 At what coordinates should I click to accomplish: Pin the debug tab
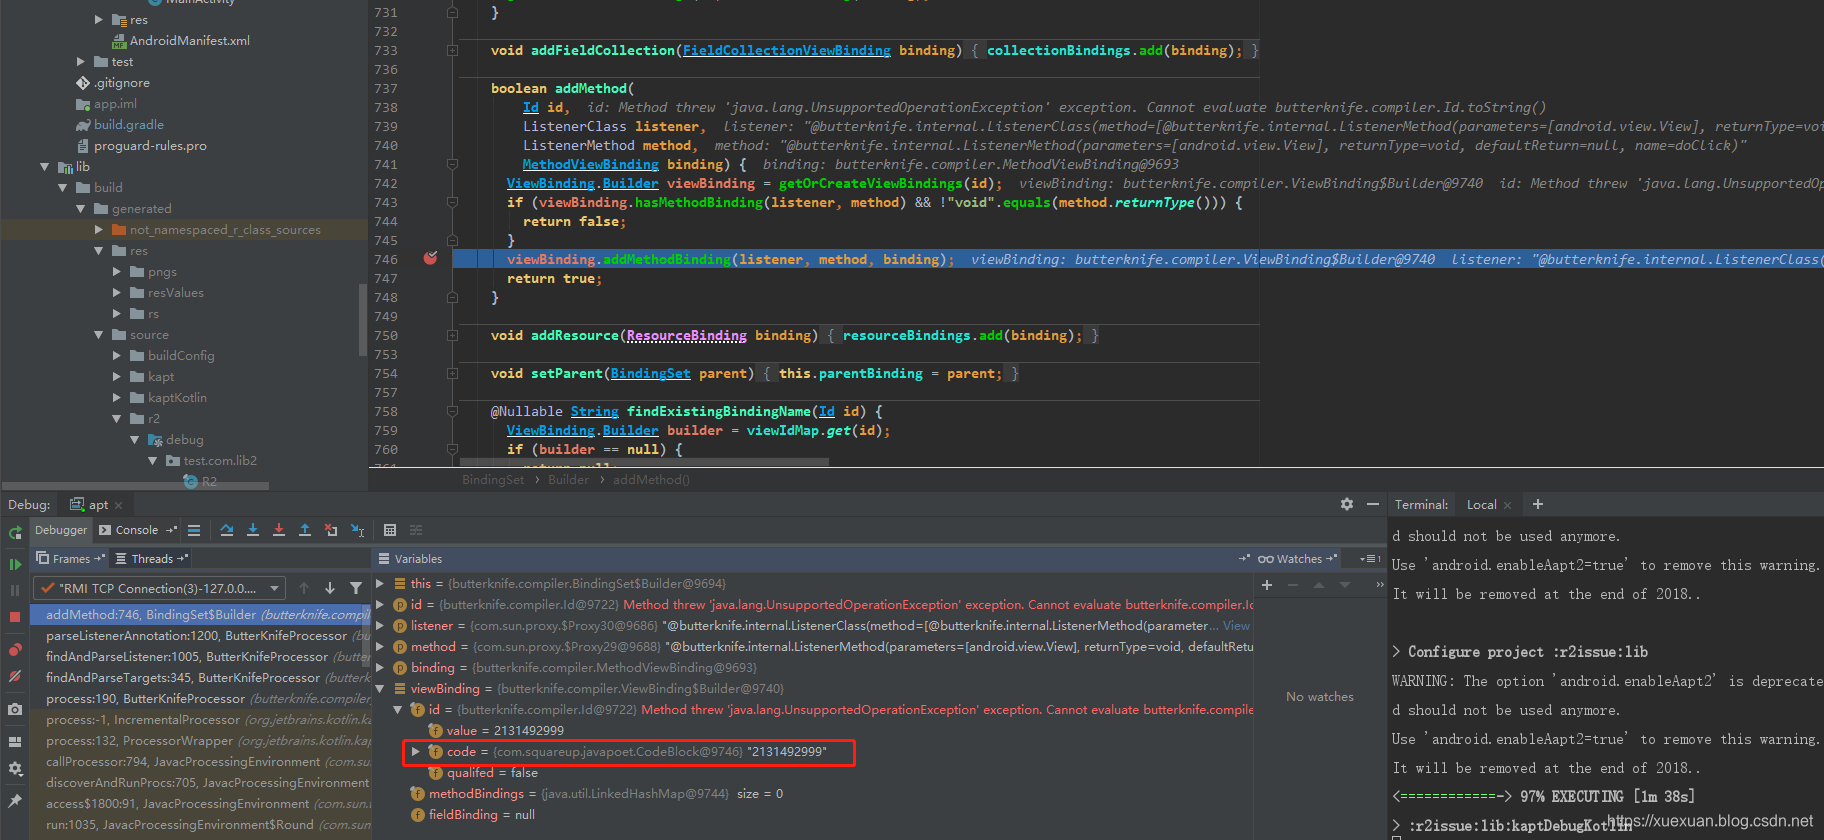pyautogui.click(x=15, y=801)
